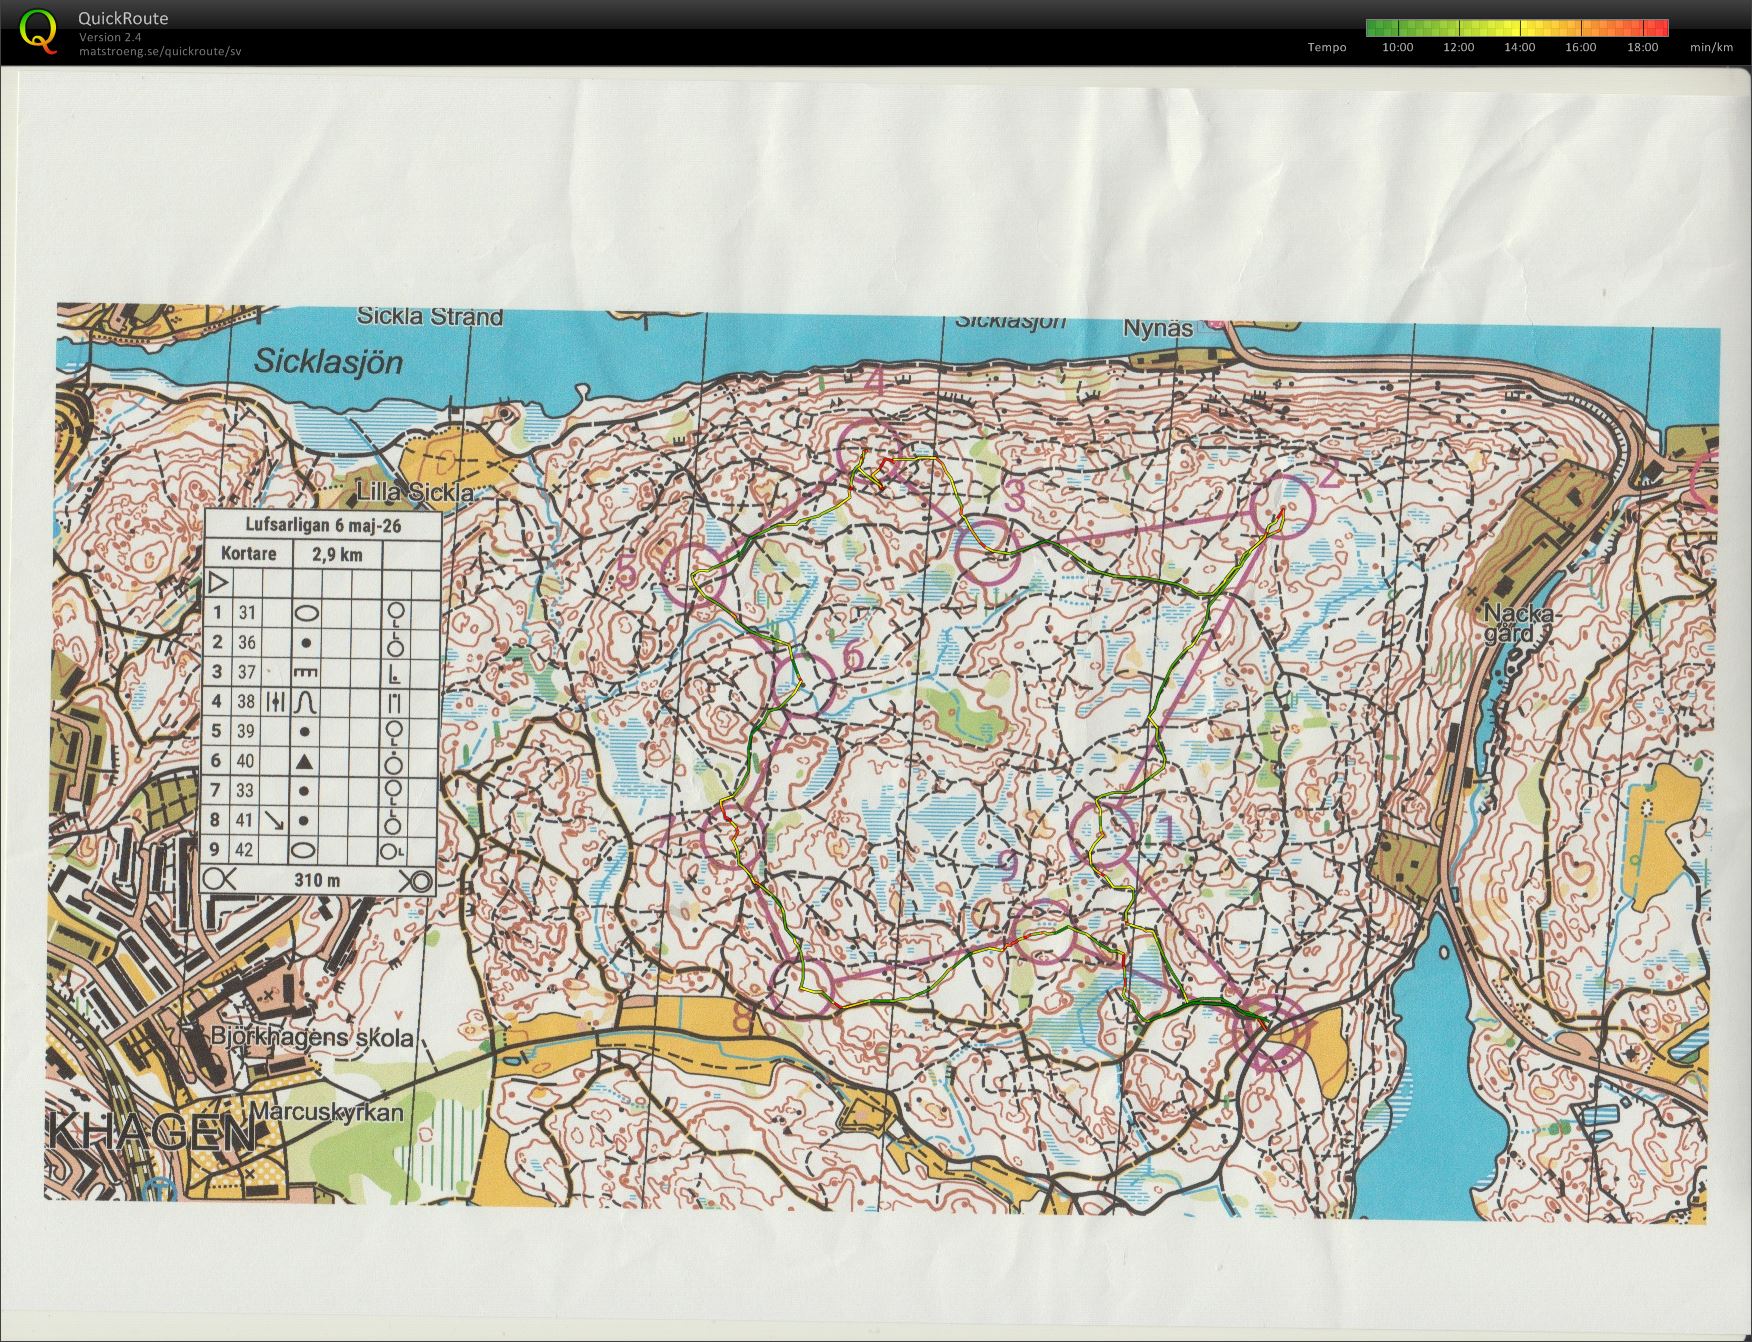Screen dimensions: 1752x1342
Task: Click control code 33 in the table
Action: pyautogui.click(x=246, y=791)
